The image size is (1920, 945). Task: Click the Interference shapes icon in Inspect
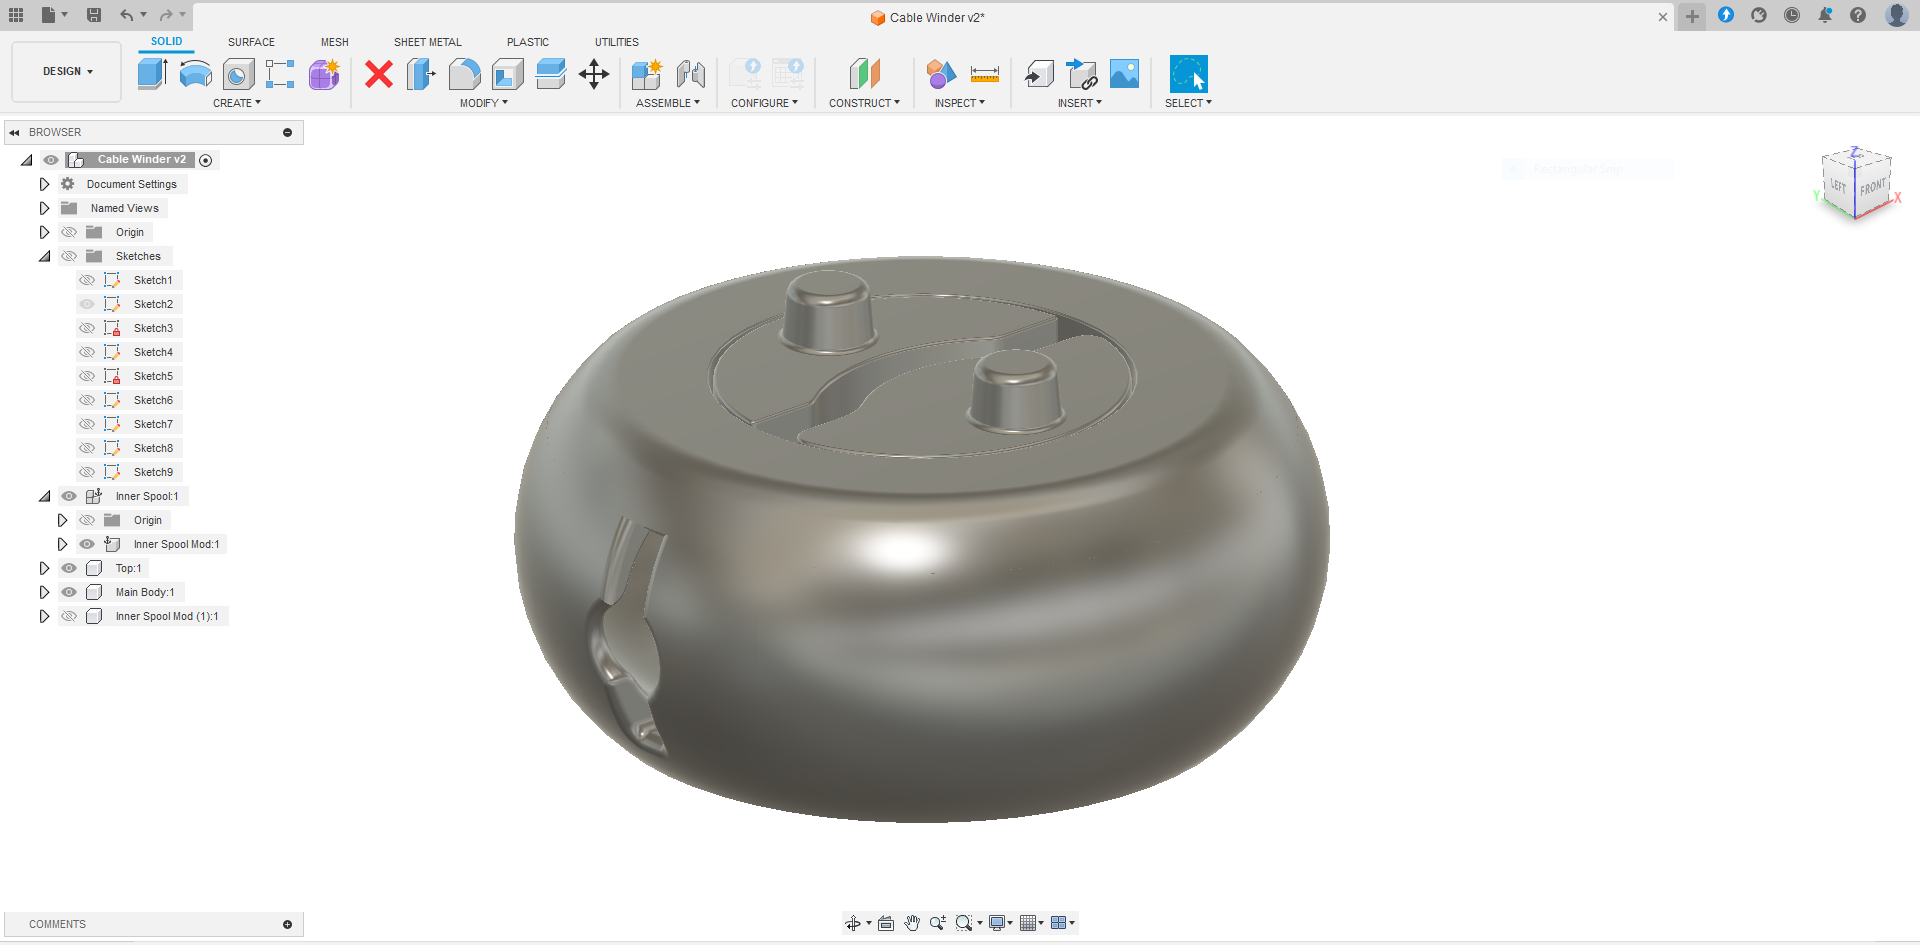coord(941,74)
